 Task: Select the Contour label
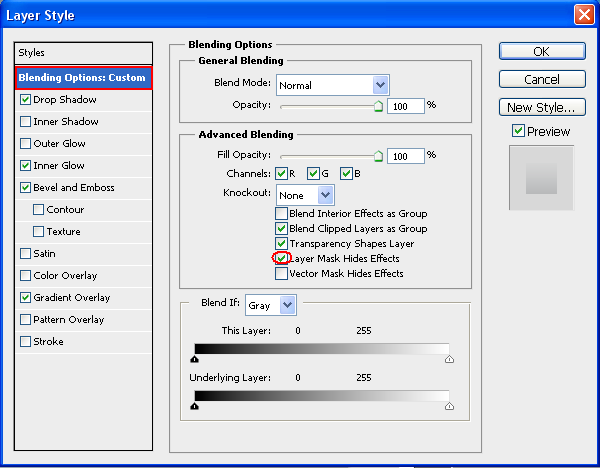click(65, 210)
